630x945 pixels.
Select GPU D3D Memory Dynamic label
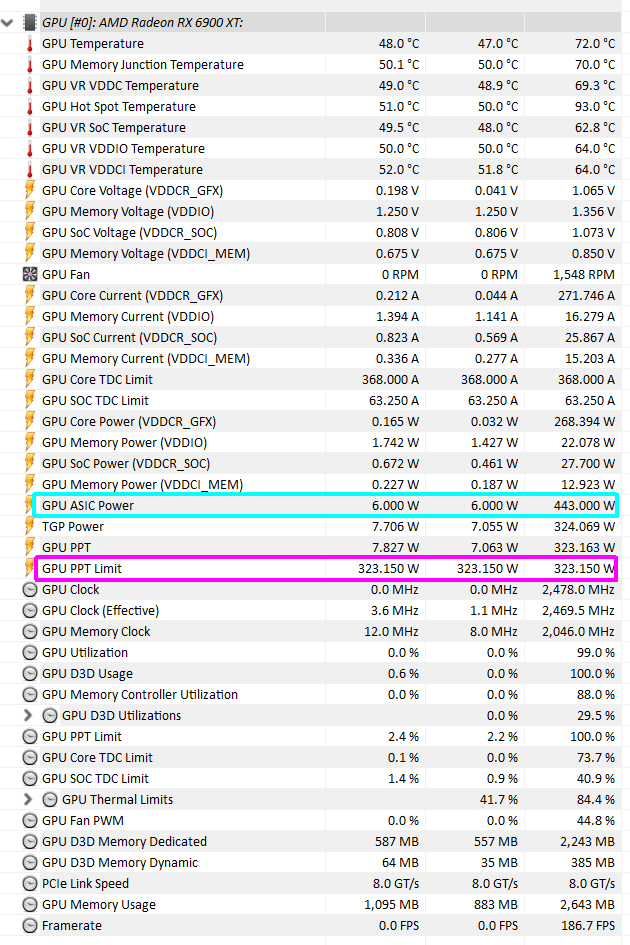tap(120, 863)
